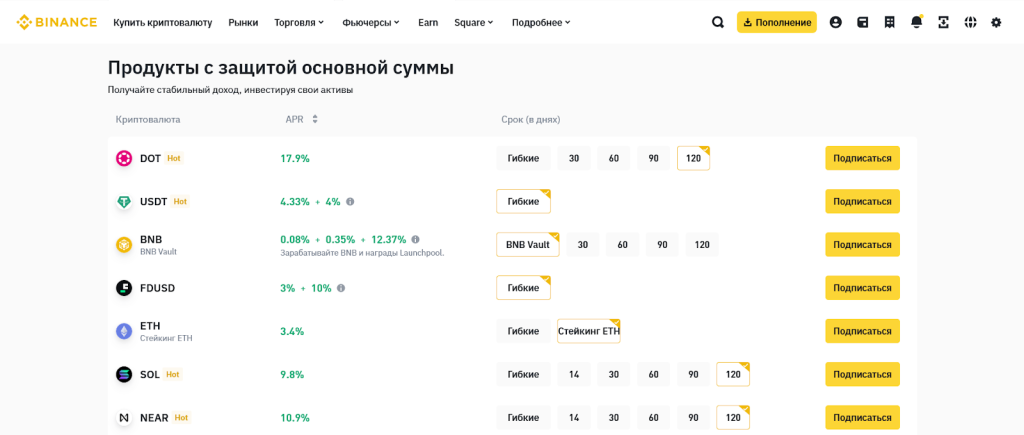
Task: Click the Binance logo
Action: 57,22
